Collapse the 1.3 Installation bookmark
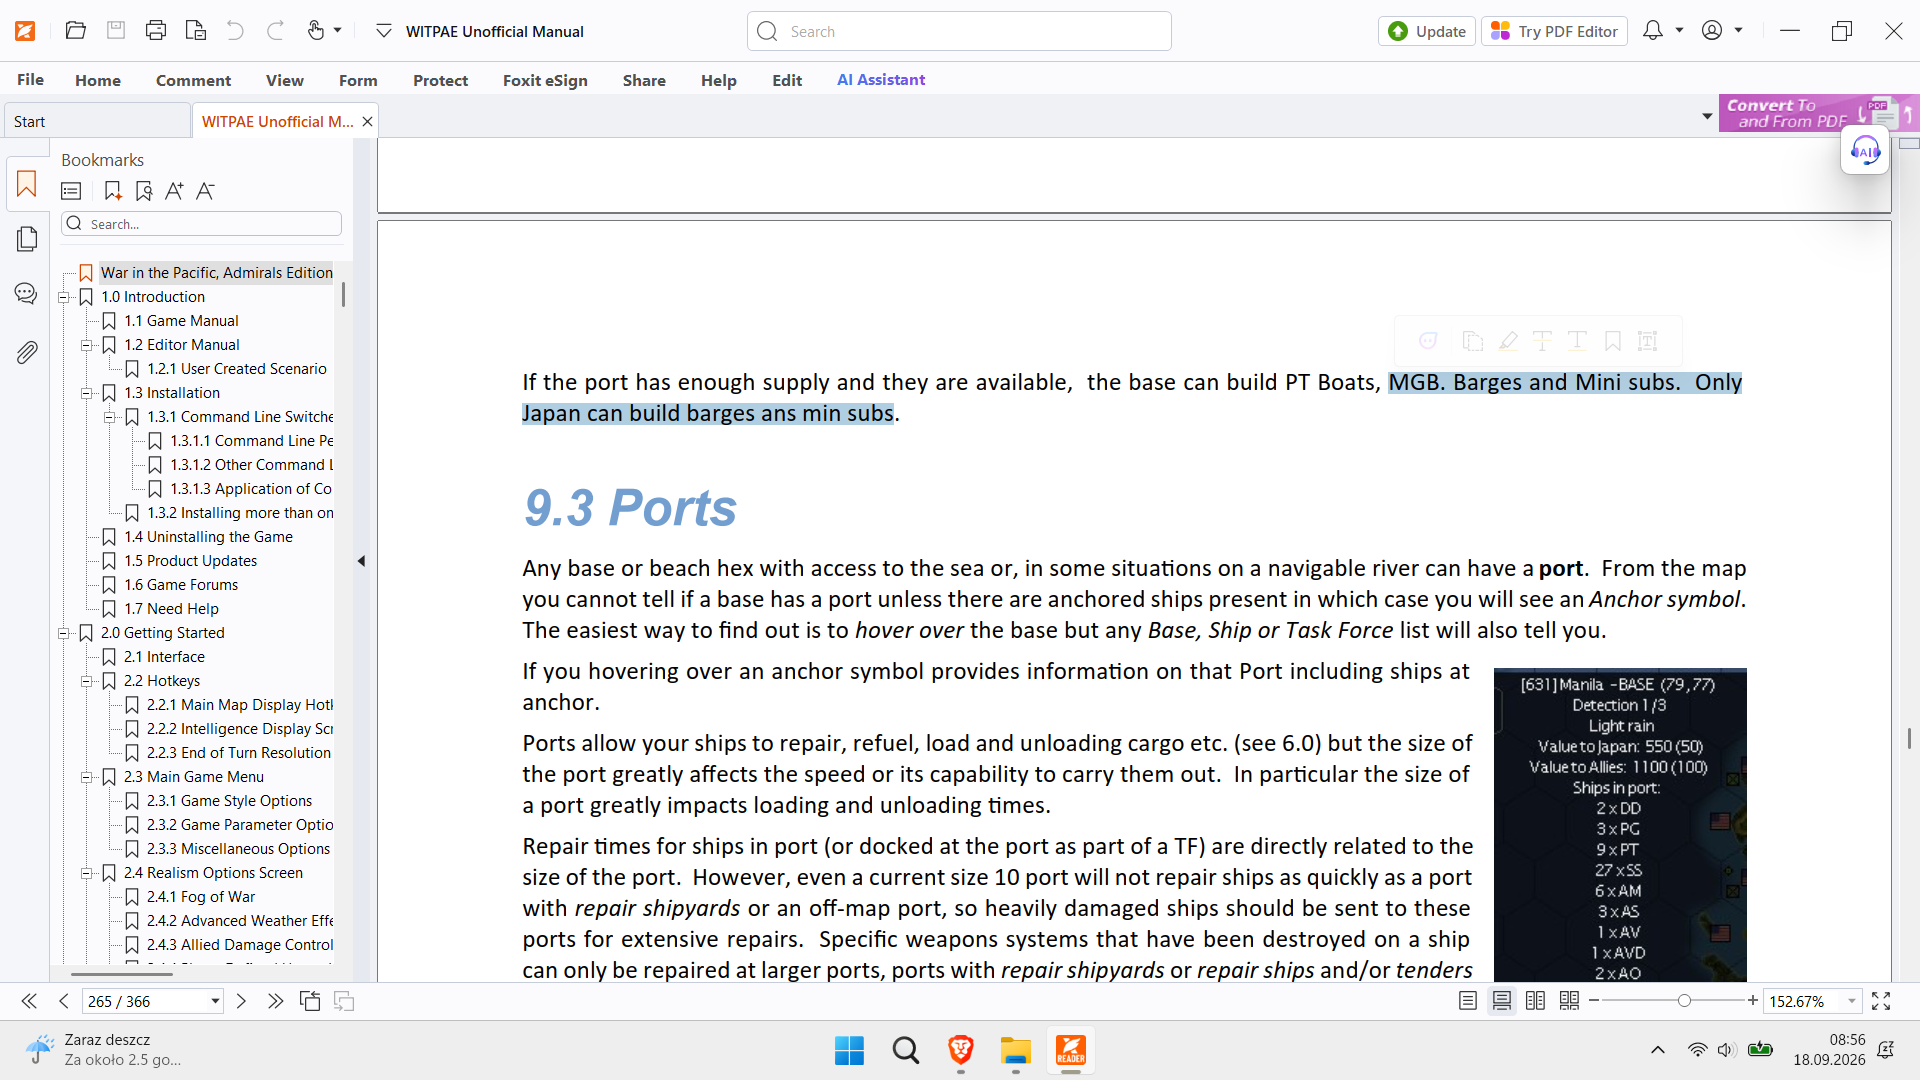Image resolution: width=1920 pixels, height=1080 pixels. tap(87, 393)
